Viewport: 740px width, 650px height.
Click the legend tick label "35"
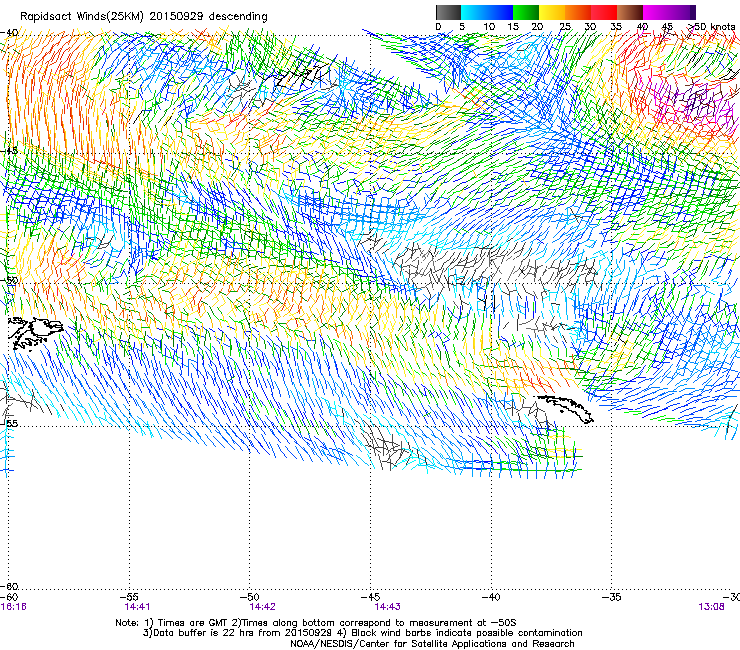(616, 27)
